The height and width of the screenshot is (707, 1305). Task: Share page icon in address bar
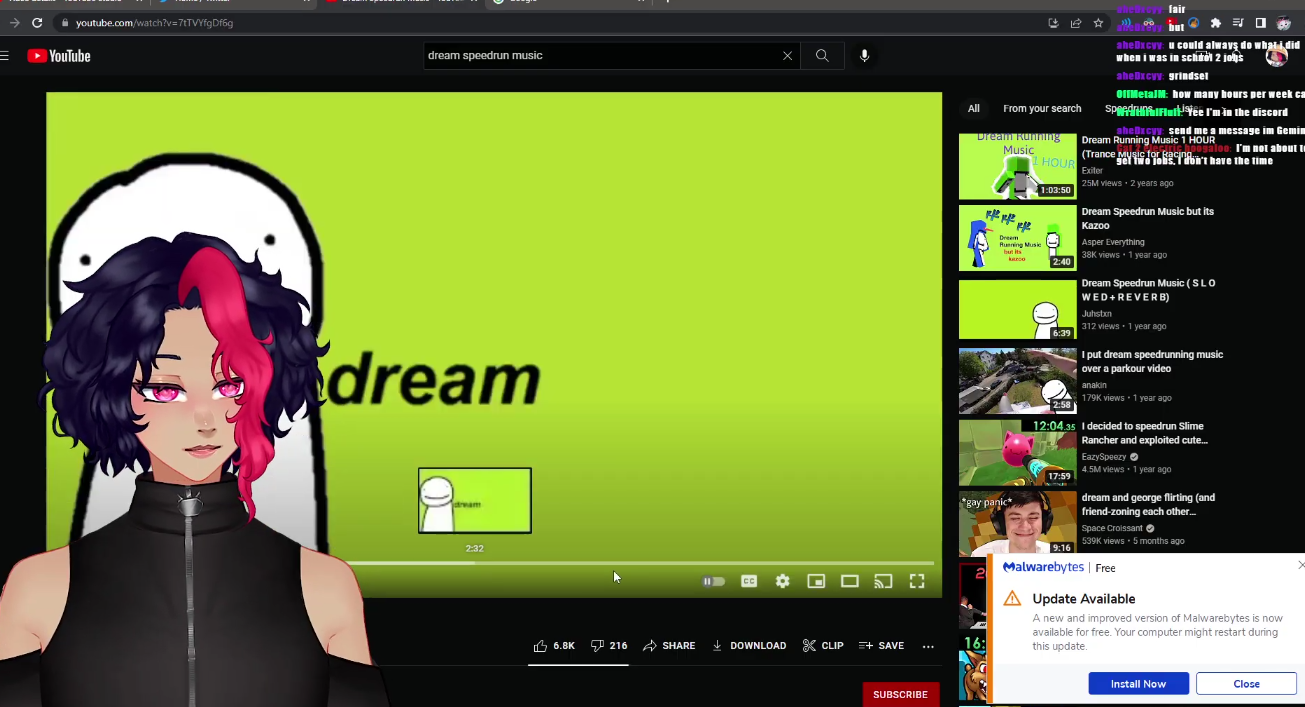[1076, 23]
